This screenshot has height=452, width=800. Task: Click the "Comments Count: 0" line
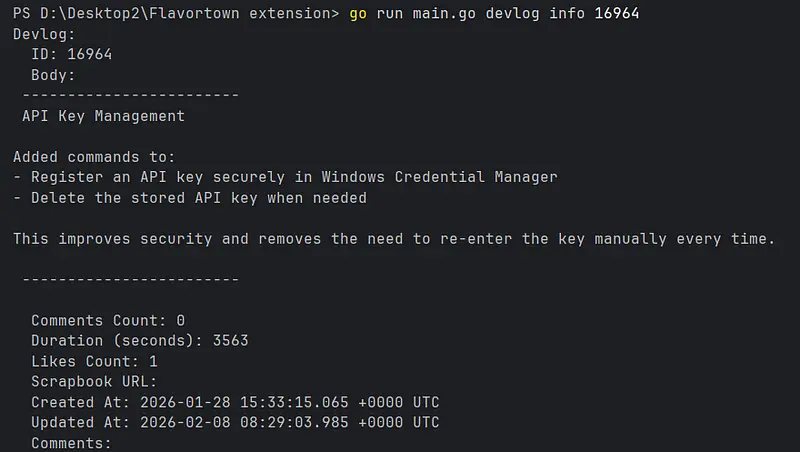click(x=108, y=321)
